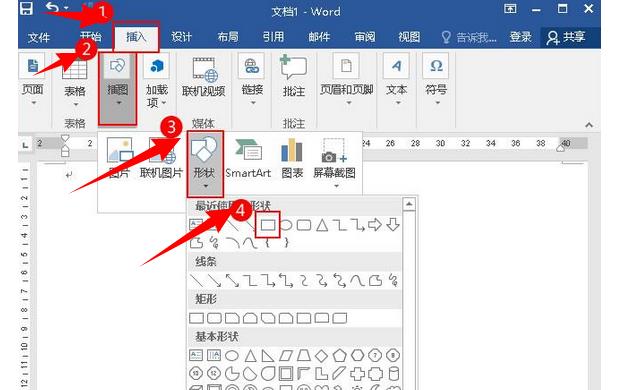The image size is (619, 390).
Task: Select the right brace in recently used shapes
Action: [x=286, y=242]
